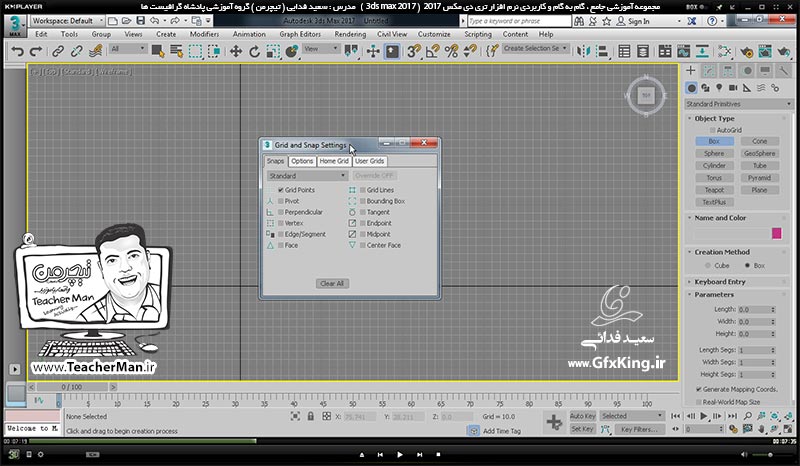
Task: Toggle Generate Mapping Coords checkbox
Action: tap(698, 389)
